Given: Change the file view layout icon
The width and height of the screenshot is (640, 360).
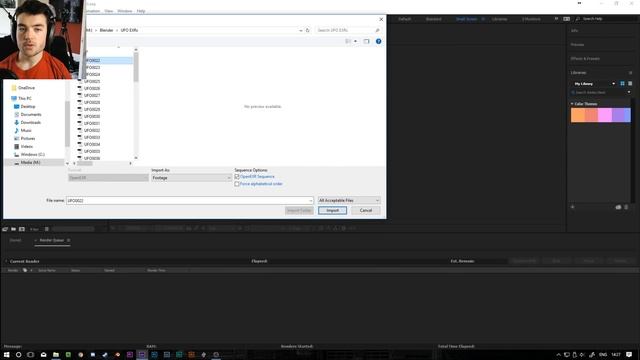Looking at the screenshot, I should 348,41.
